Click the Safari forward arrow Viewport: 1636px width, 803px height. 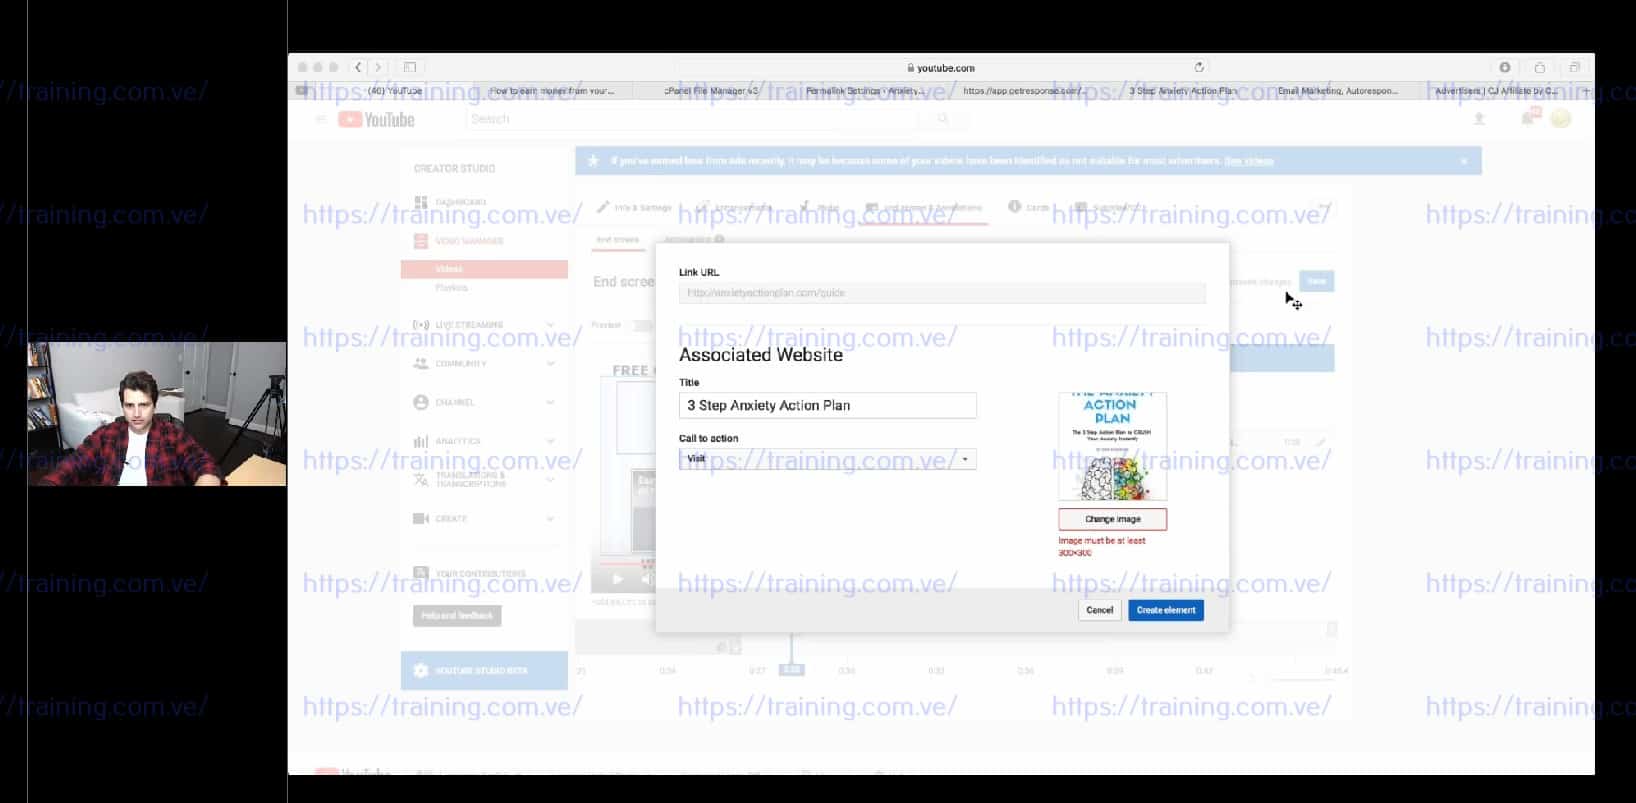[378, 67]
